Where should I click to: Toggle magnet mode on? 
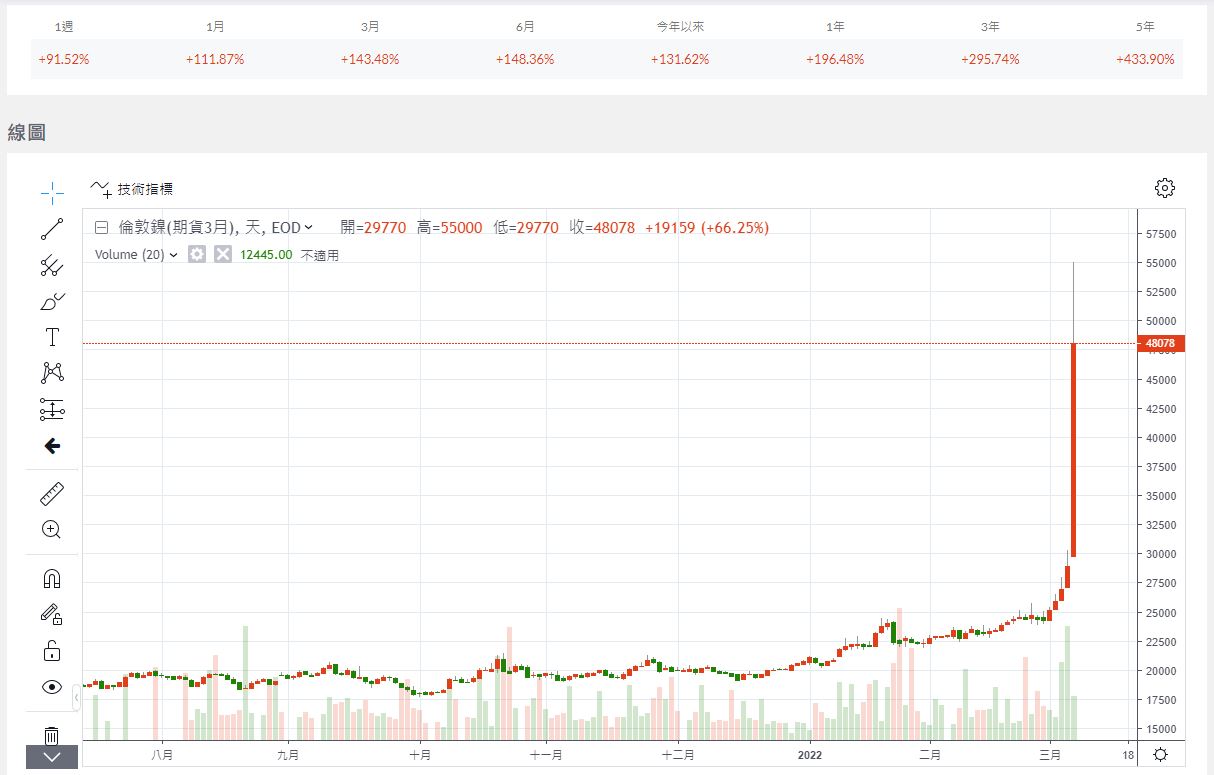click(x=52, y=578)
